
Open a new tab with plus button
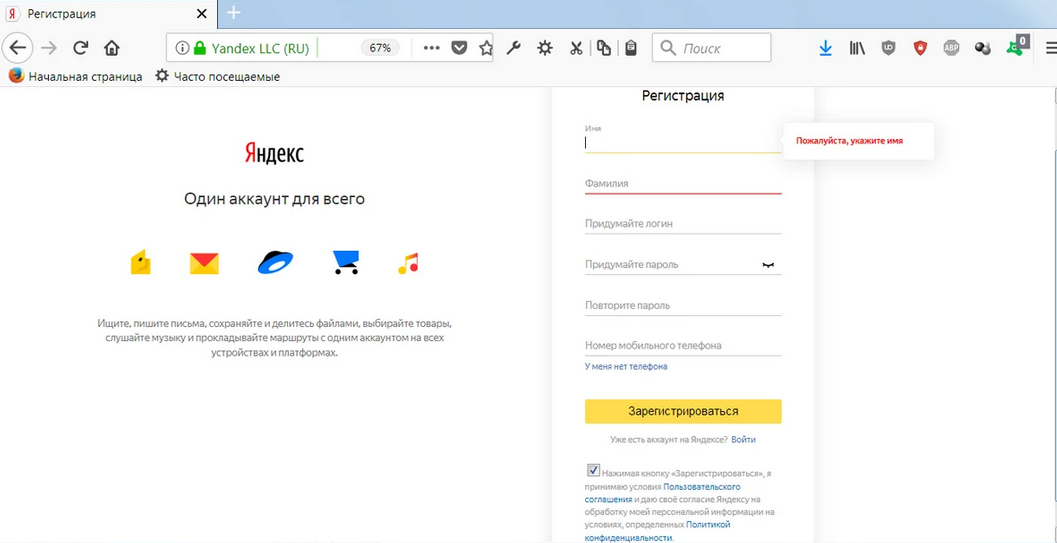[x=233, y=13]
